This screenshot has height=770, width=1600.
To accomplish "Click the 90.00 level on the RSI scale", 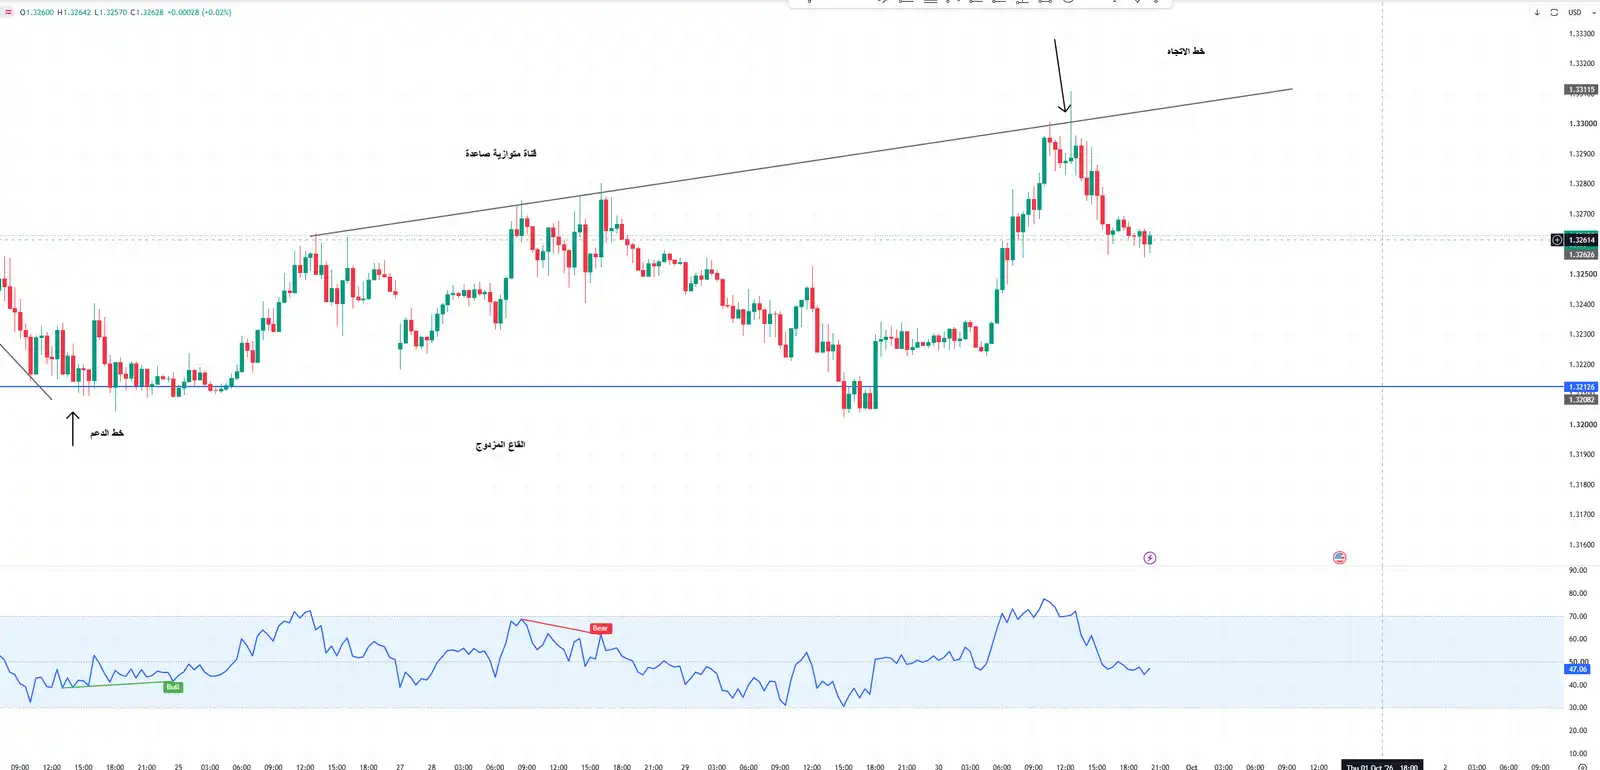I will (x=1578, y=570).
